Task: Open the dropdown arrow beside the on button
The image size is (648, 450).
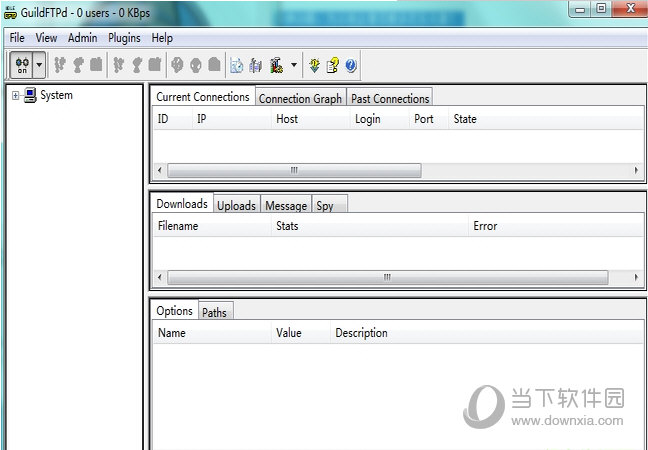Action: 39,65
